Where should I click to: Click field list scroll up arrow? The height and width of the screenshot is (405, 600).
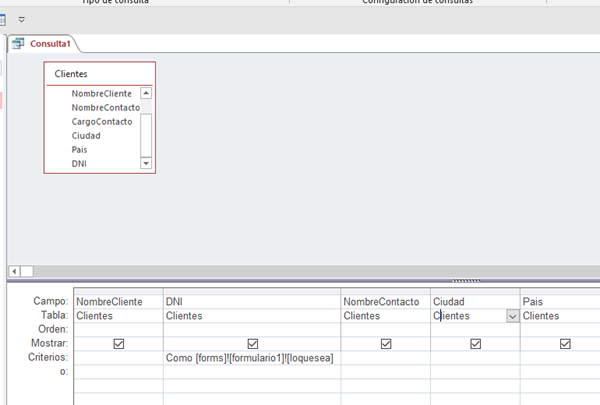click(146, 93)
